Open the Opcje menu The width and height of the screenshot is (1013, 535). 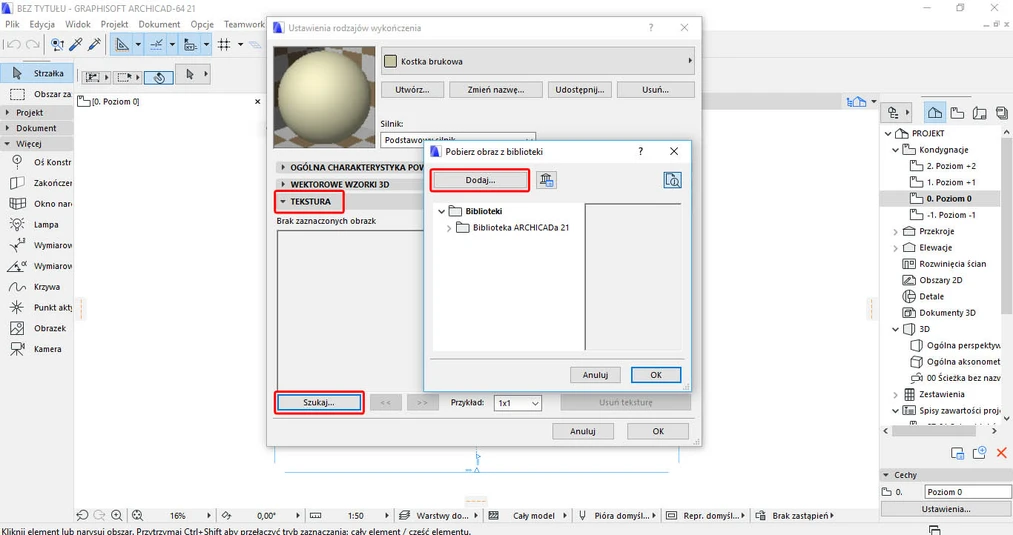(202, 24)
